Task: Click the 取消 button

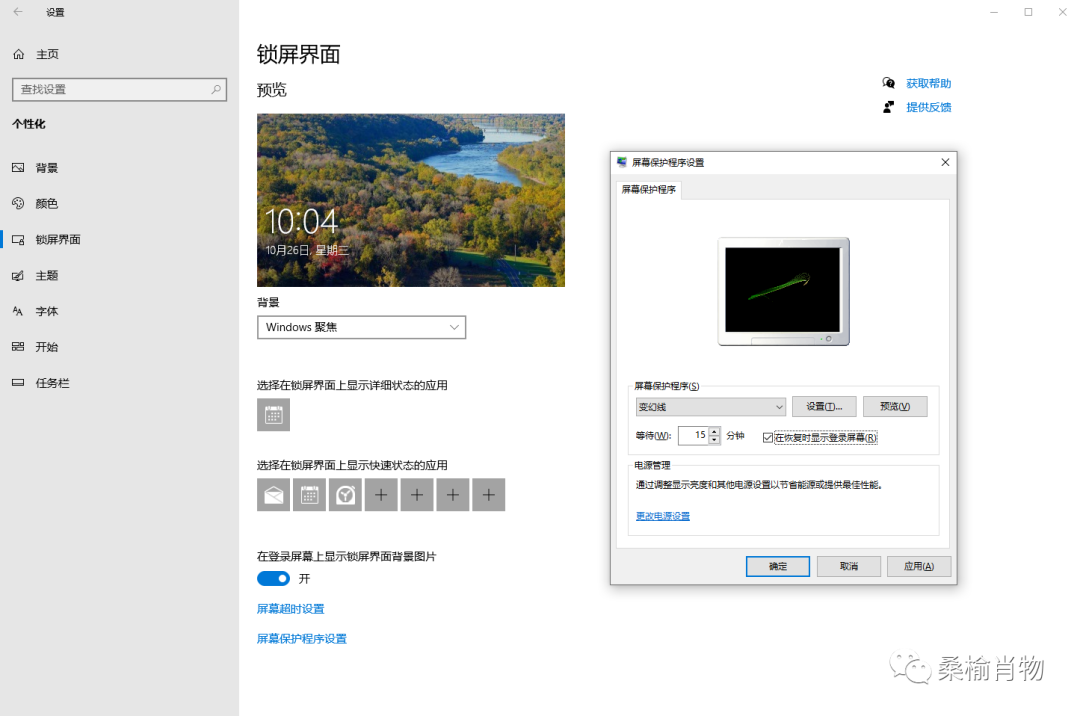Action: 849,566
